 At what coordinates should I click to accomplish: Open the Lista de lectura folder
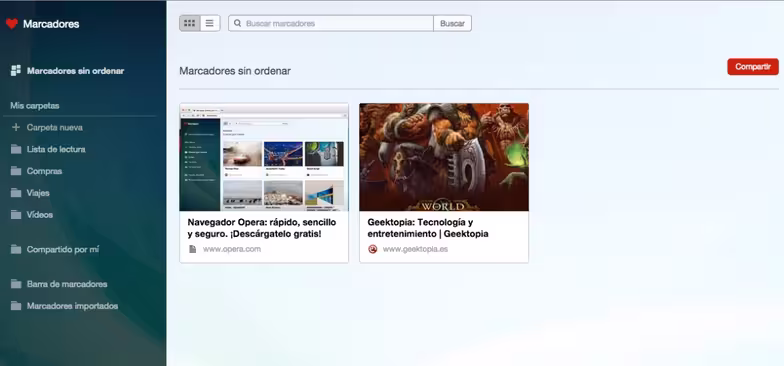click(x=56, y=149)
